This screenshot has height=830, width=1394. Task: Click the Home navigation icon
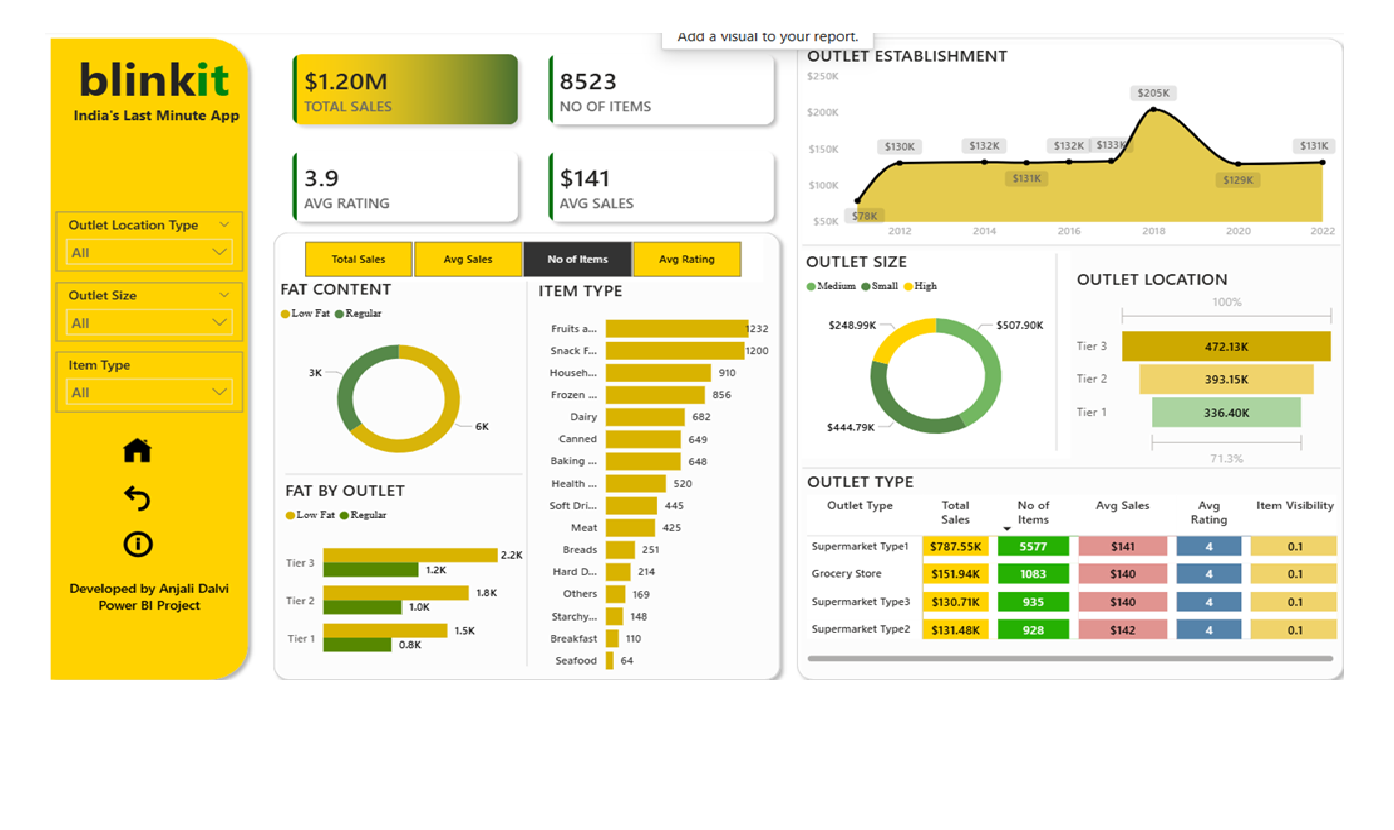click(137, 450)
